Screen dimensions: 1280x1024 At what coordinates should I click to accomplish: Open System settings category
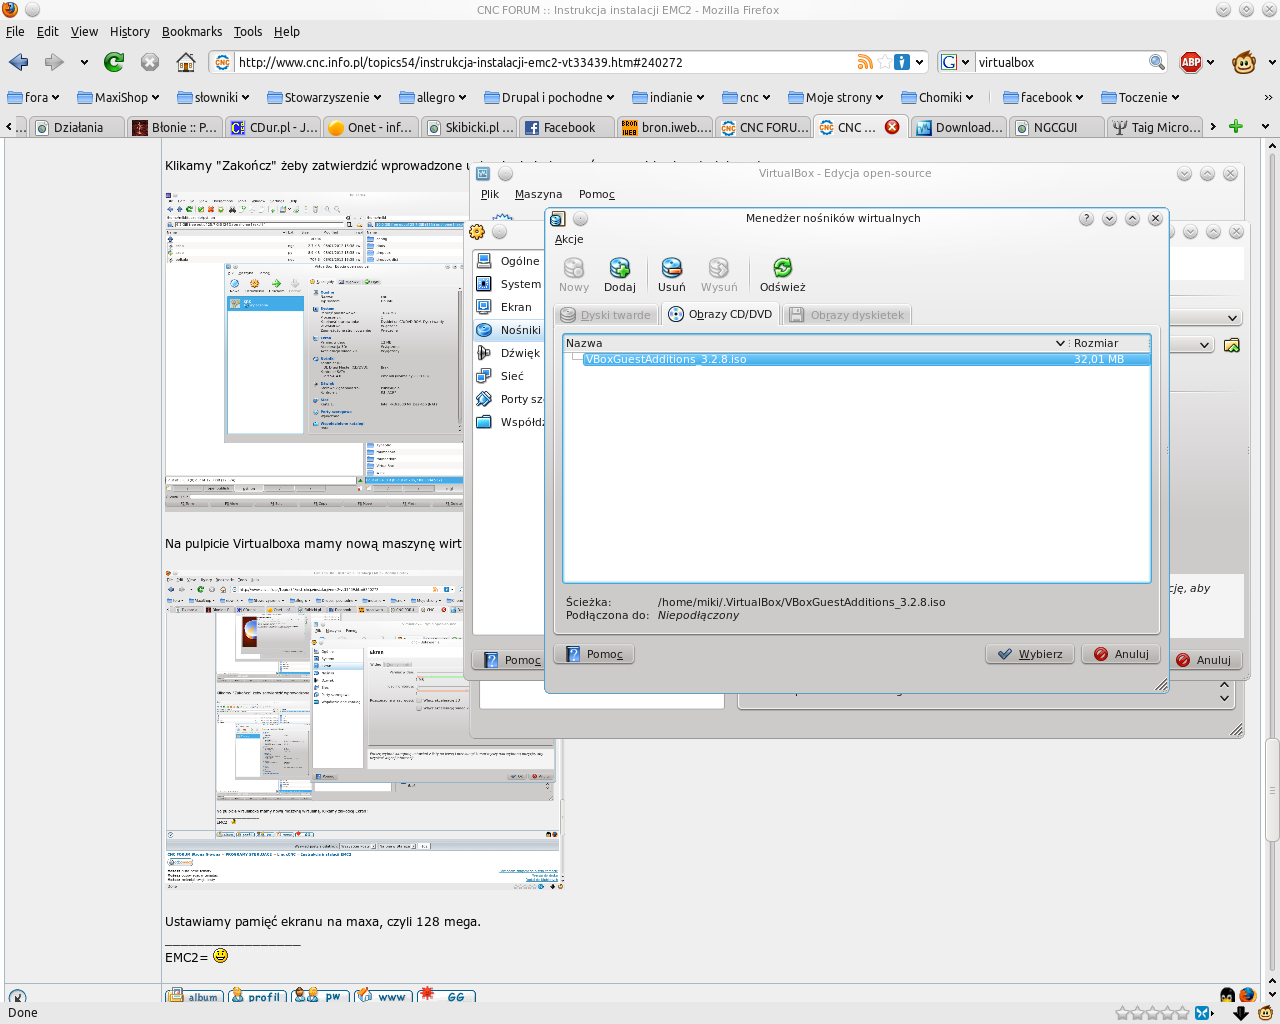(x=510, y=284)
